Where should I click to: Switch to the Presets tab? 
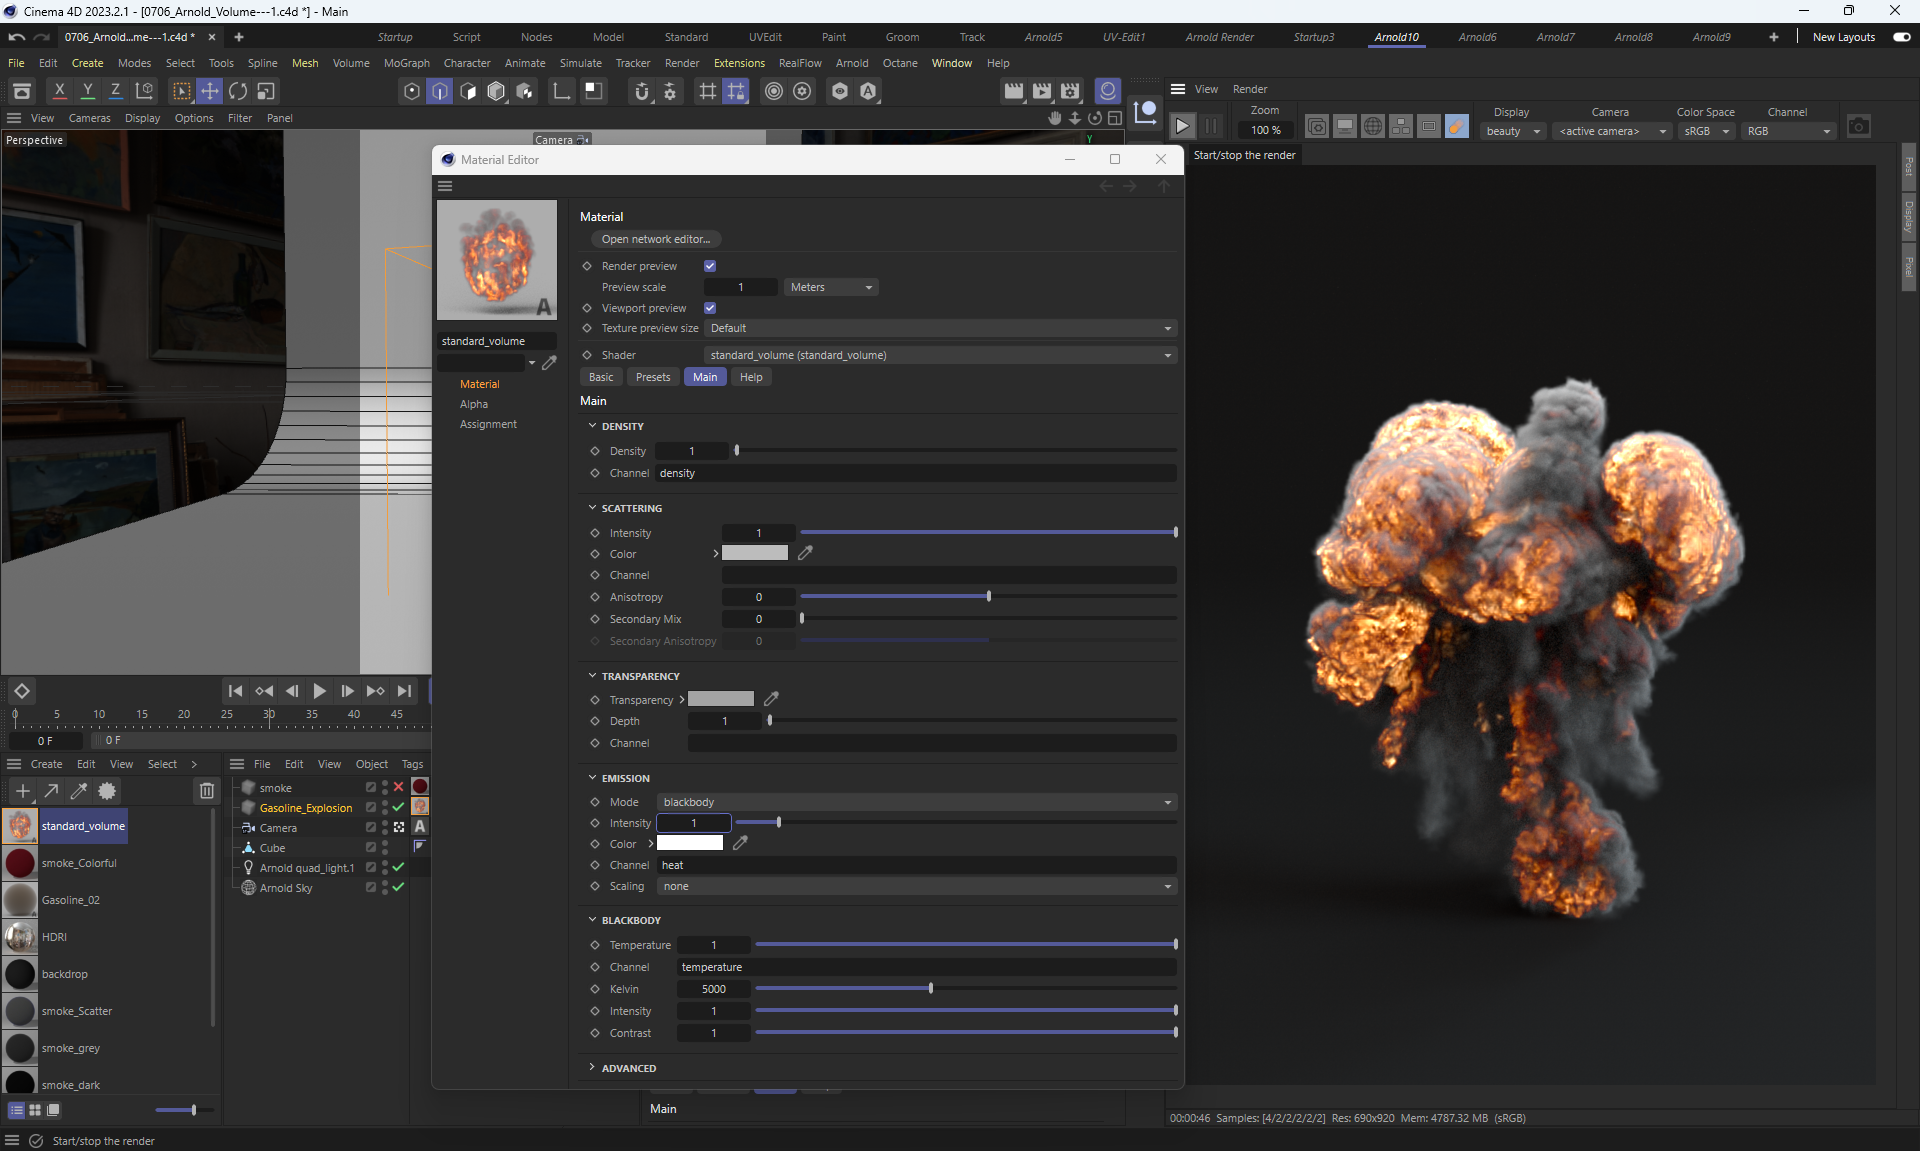(x=652, y=377)
